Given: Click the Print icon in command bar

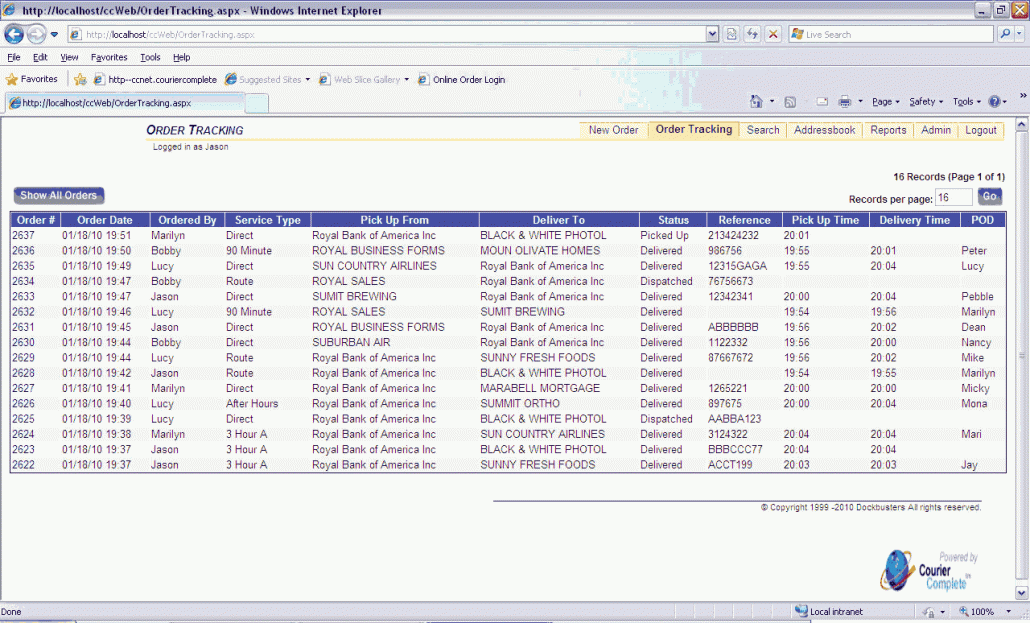Looking at the screenshot, I should pyautogui.click(x=844, y=102).
